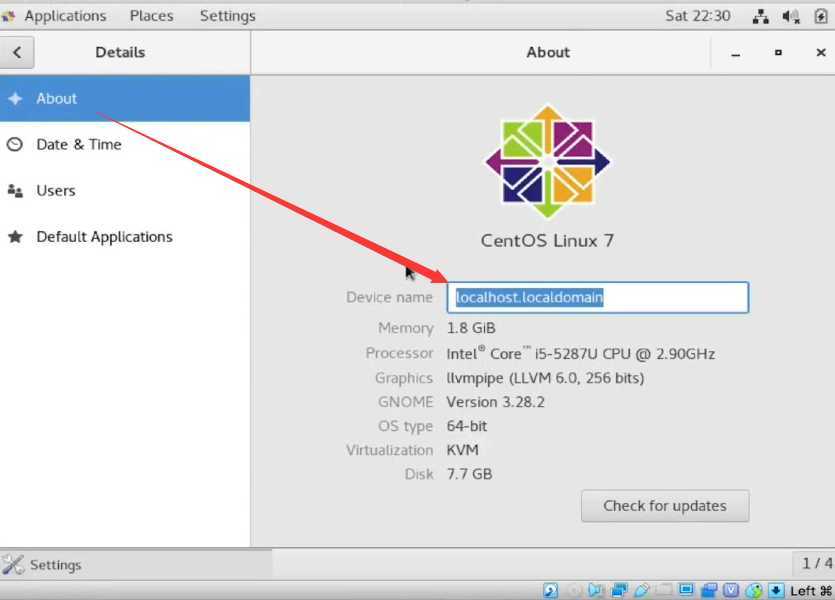Click the VirtualBox USB pen icon
Viewport: 835px width, 600px height.
coord(642,590)
